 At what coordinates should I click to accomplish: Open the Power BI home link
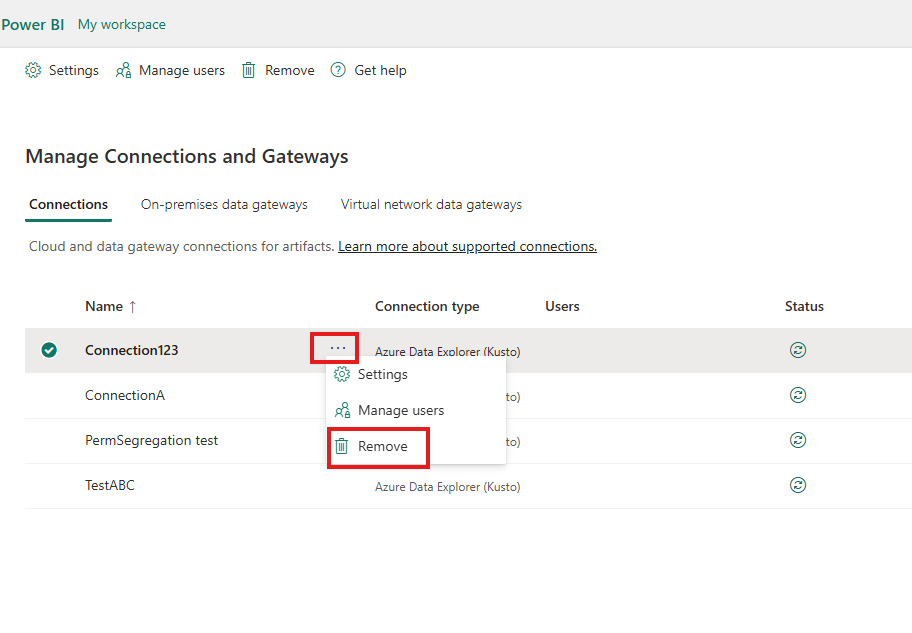[x=33, y=24]
